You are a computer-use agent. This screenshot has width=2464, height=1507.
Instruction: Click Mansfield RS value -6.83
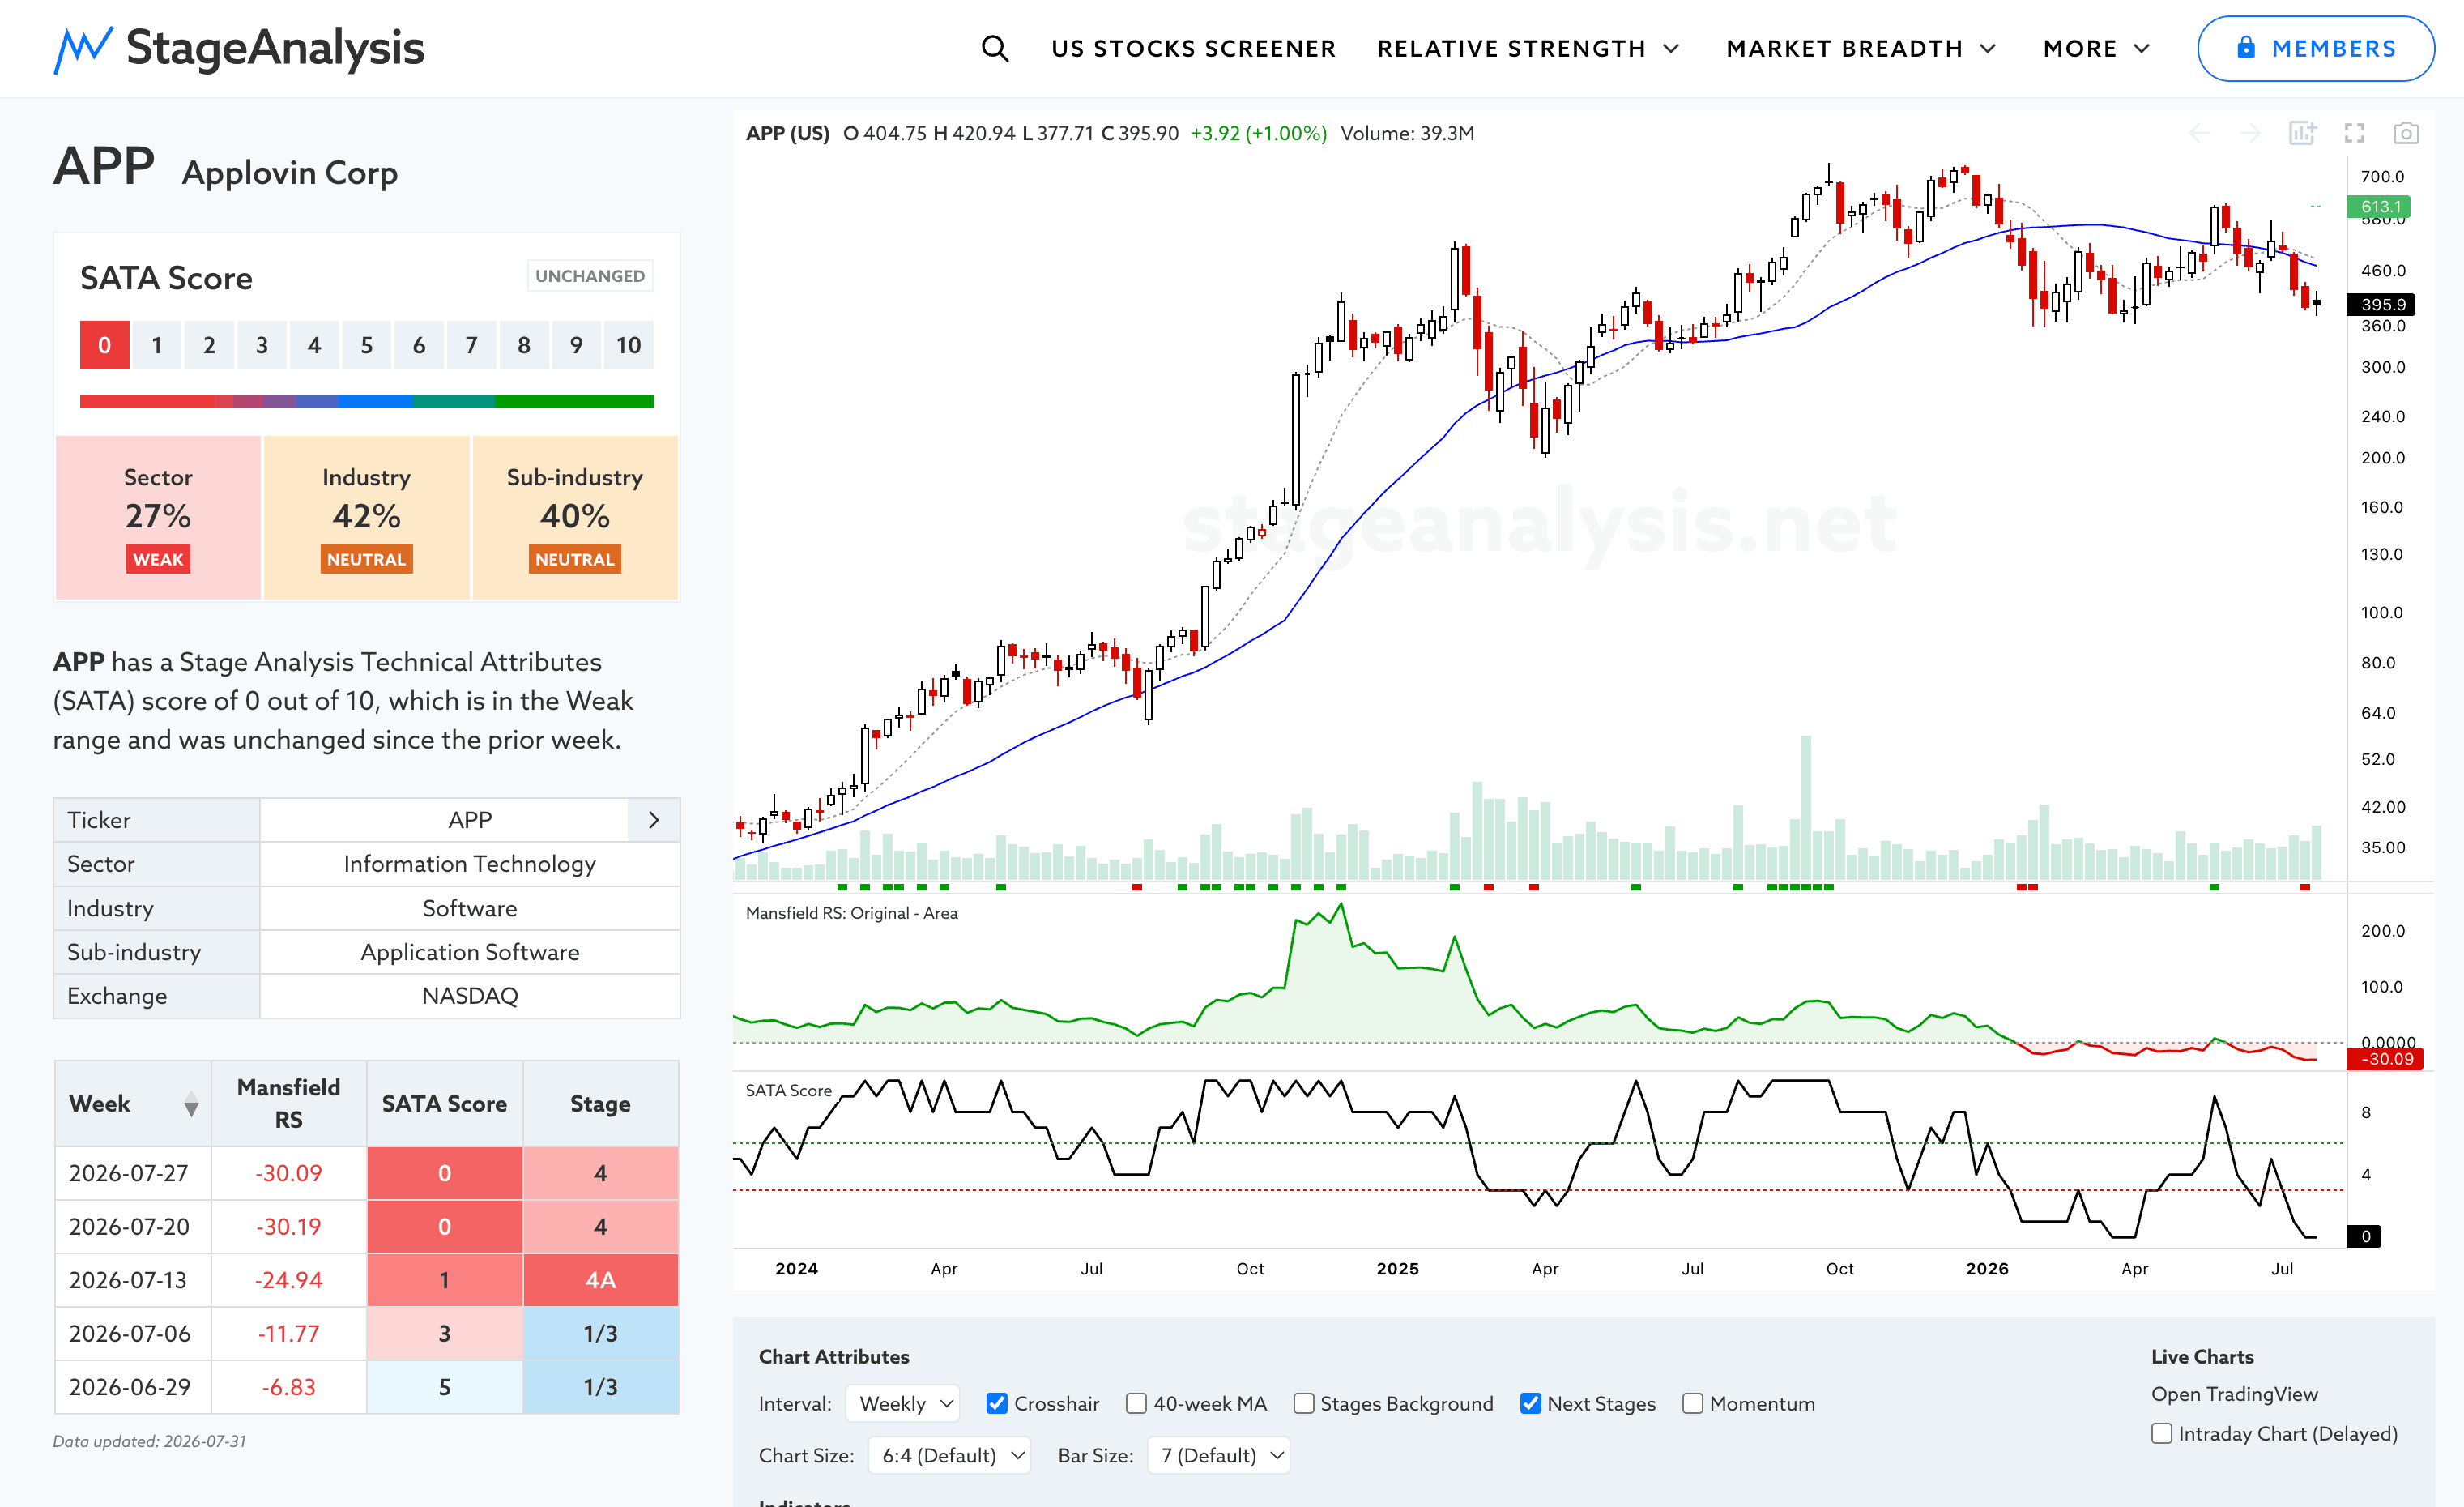coord(289,1387)
